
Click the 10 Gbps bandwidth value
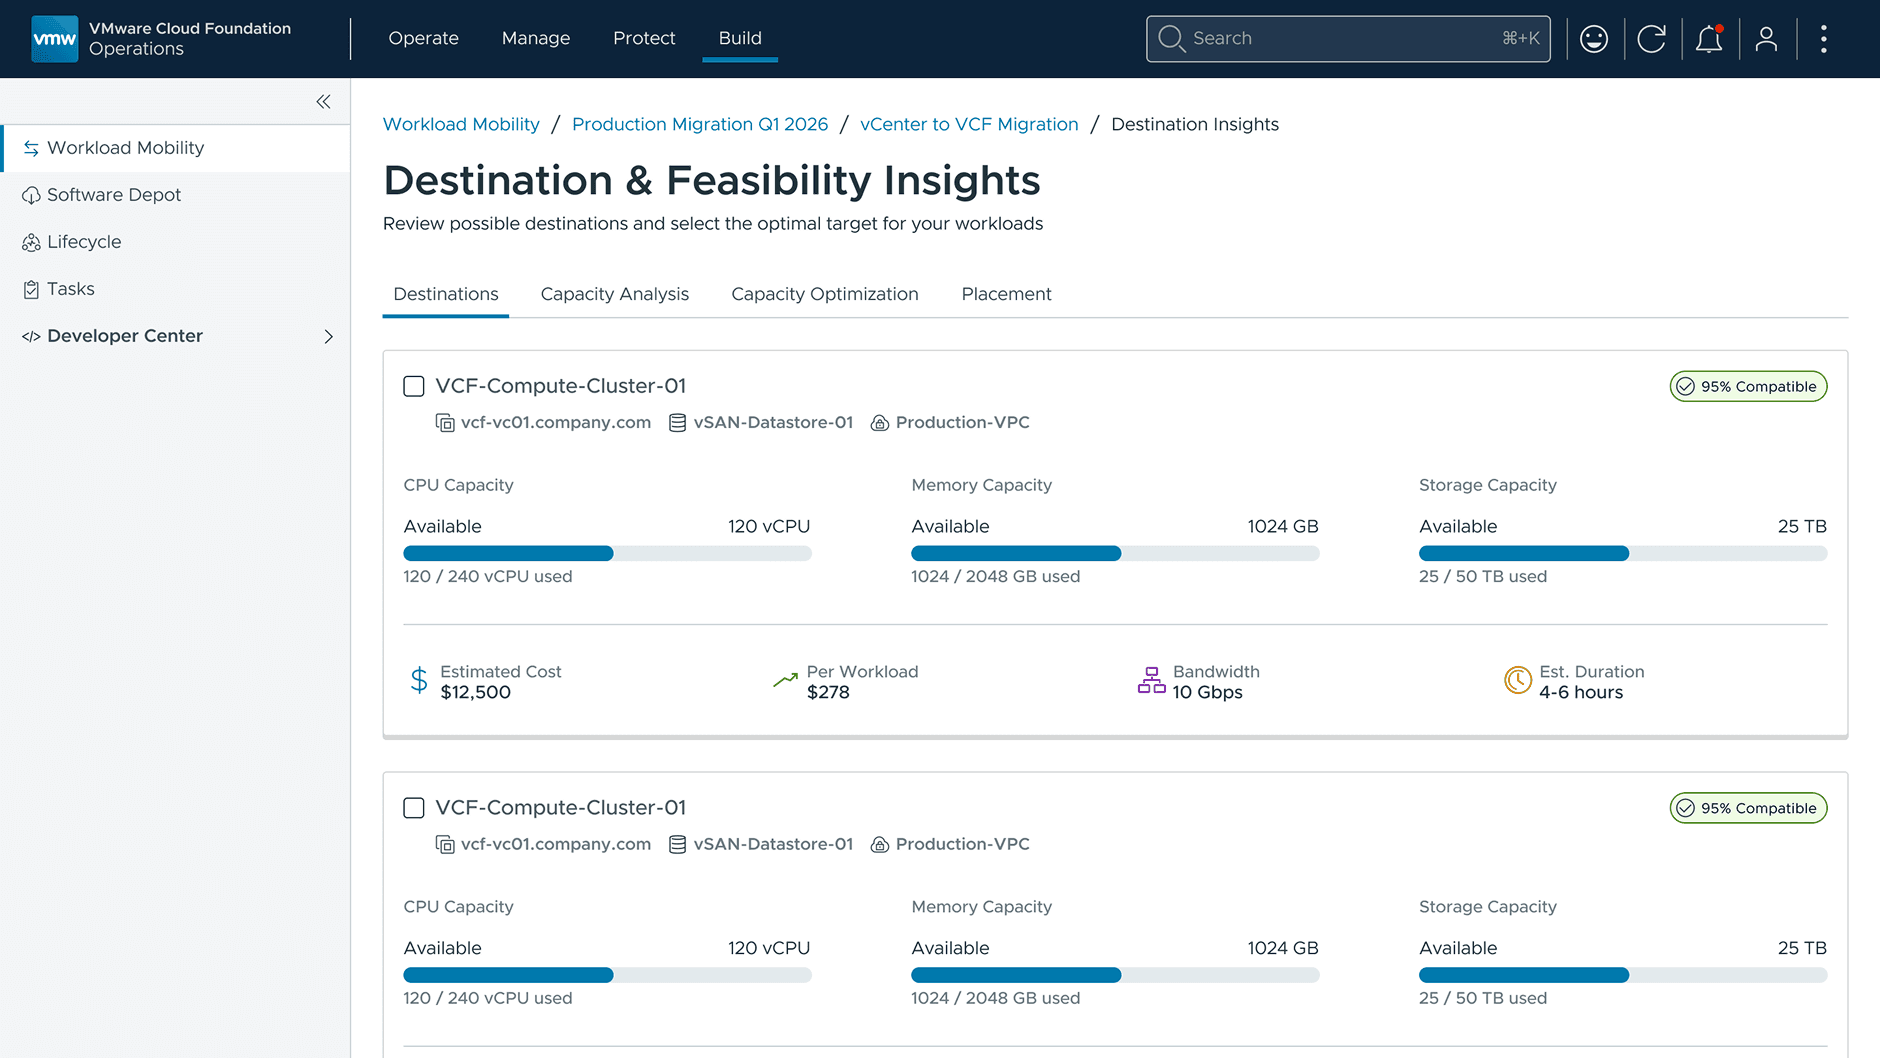click(1208, 693)
